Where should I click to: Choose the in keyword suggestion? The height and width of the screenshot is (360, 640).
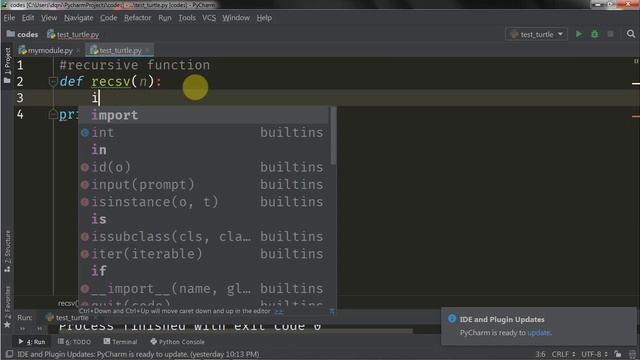(x=203, y=150)
